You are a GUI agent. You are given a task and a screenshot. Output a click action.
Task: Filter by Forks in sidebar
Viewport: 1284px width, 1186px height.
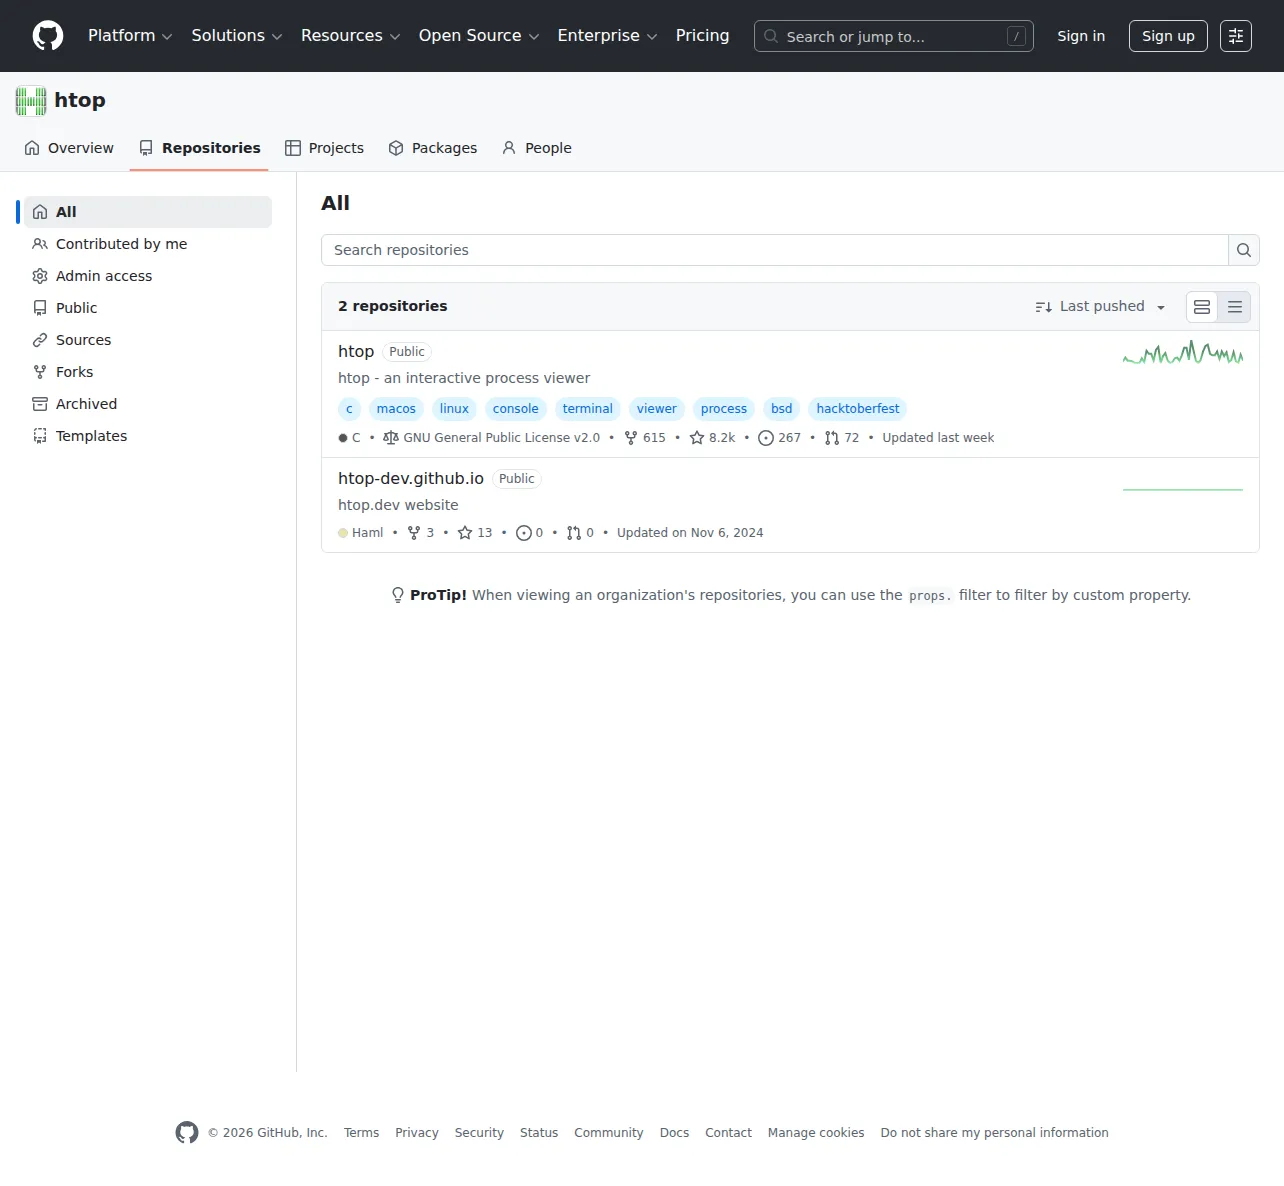pos(148,372)
